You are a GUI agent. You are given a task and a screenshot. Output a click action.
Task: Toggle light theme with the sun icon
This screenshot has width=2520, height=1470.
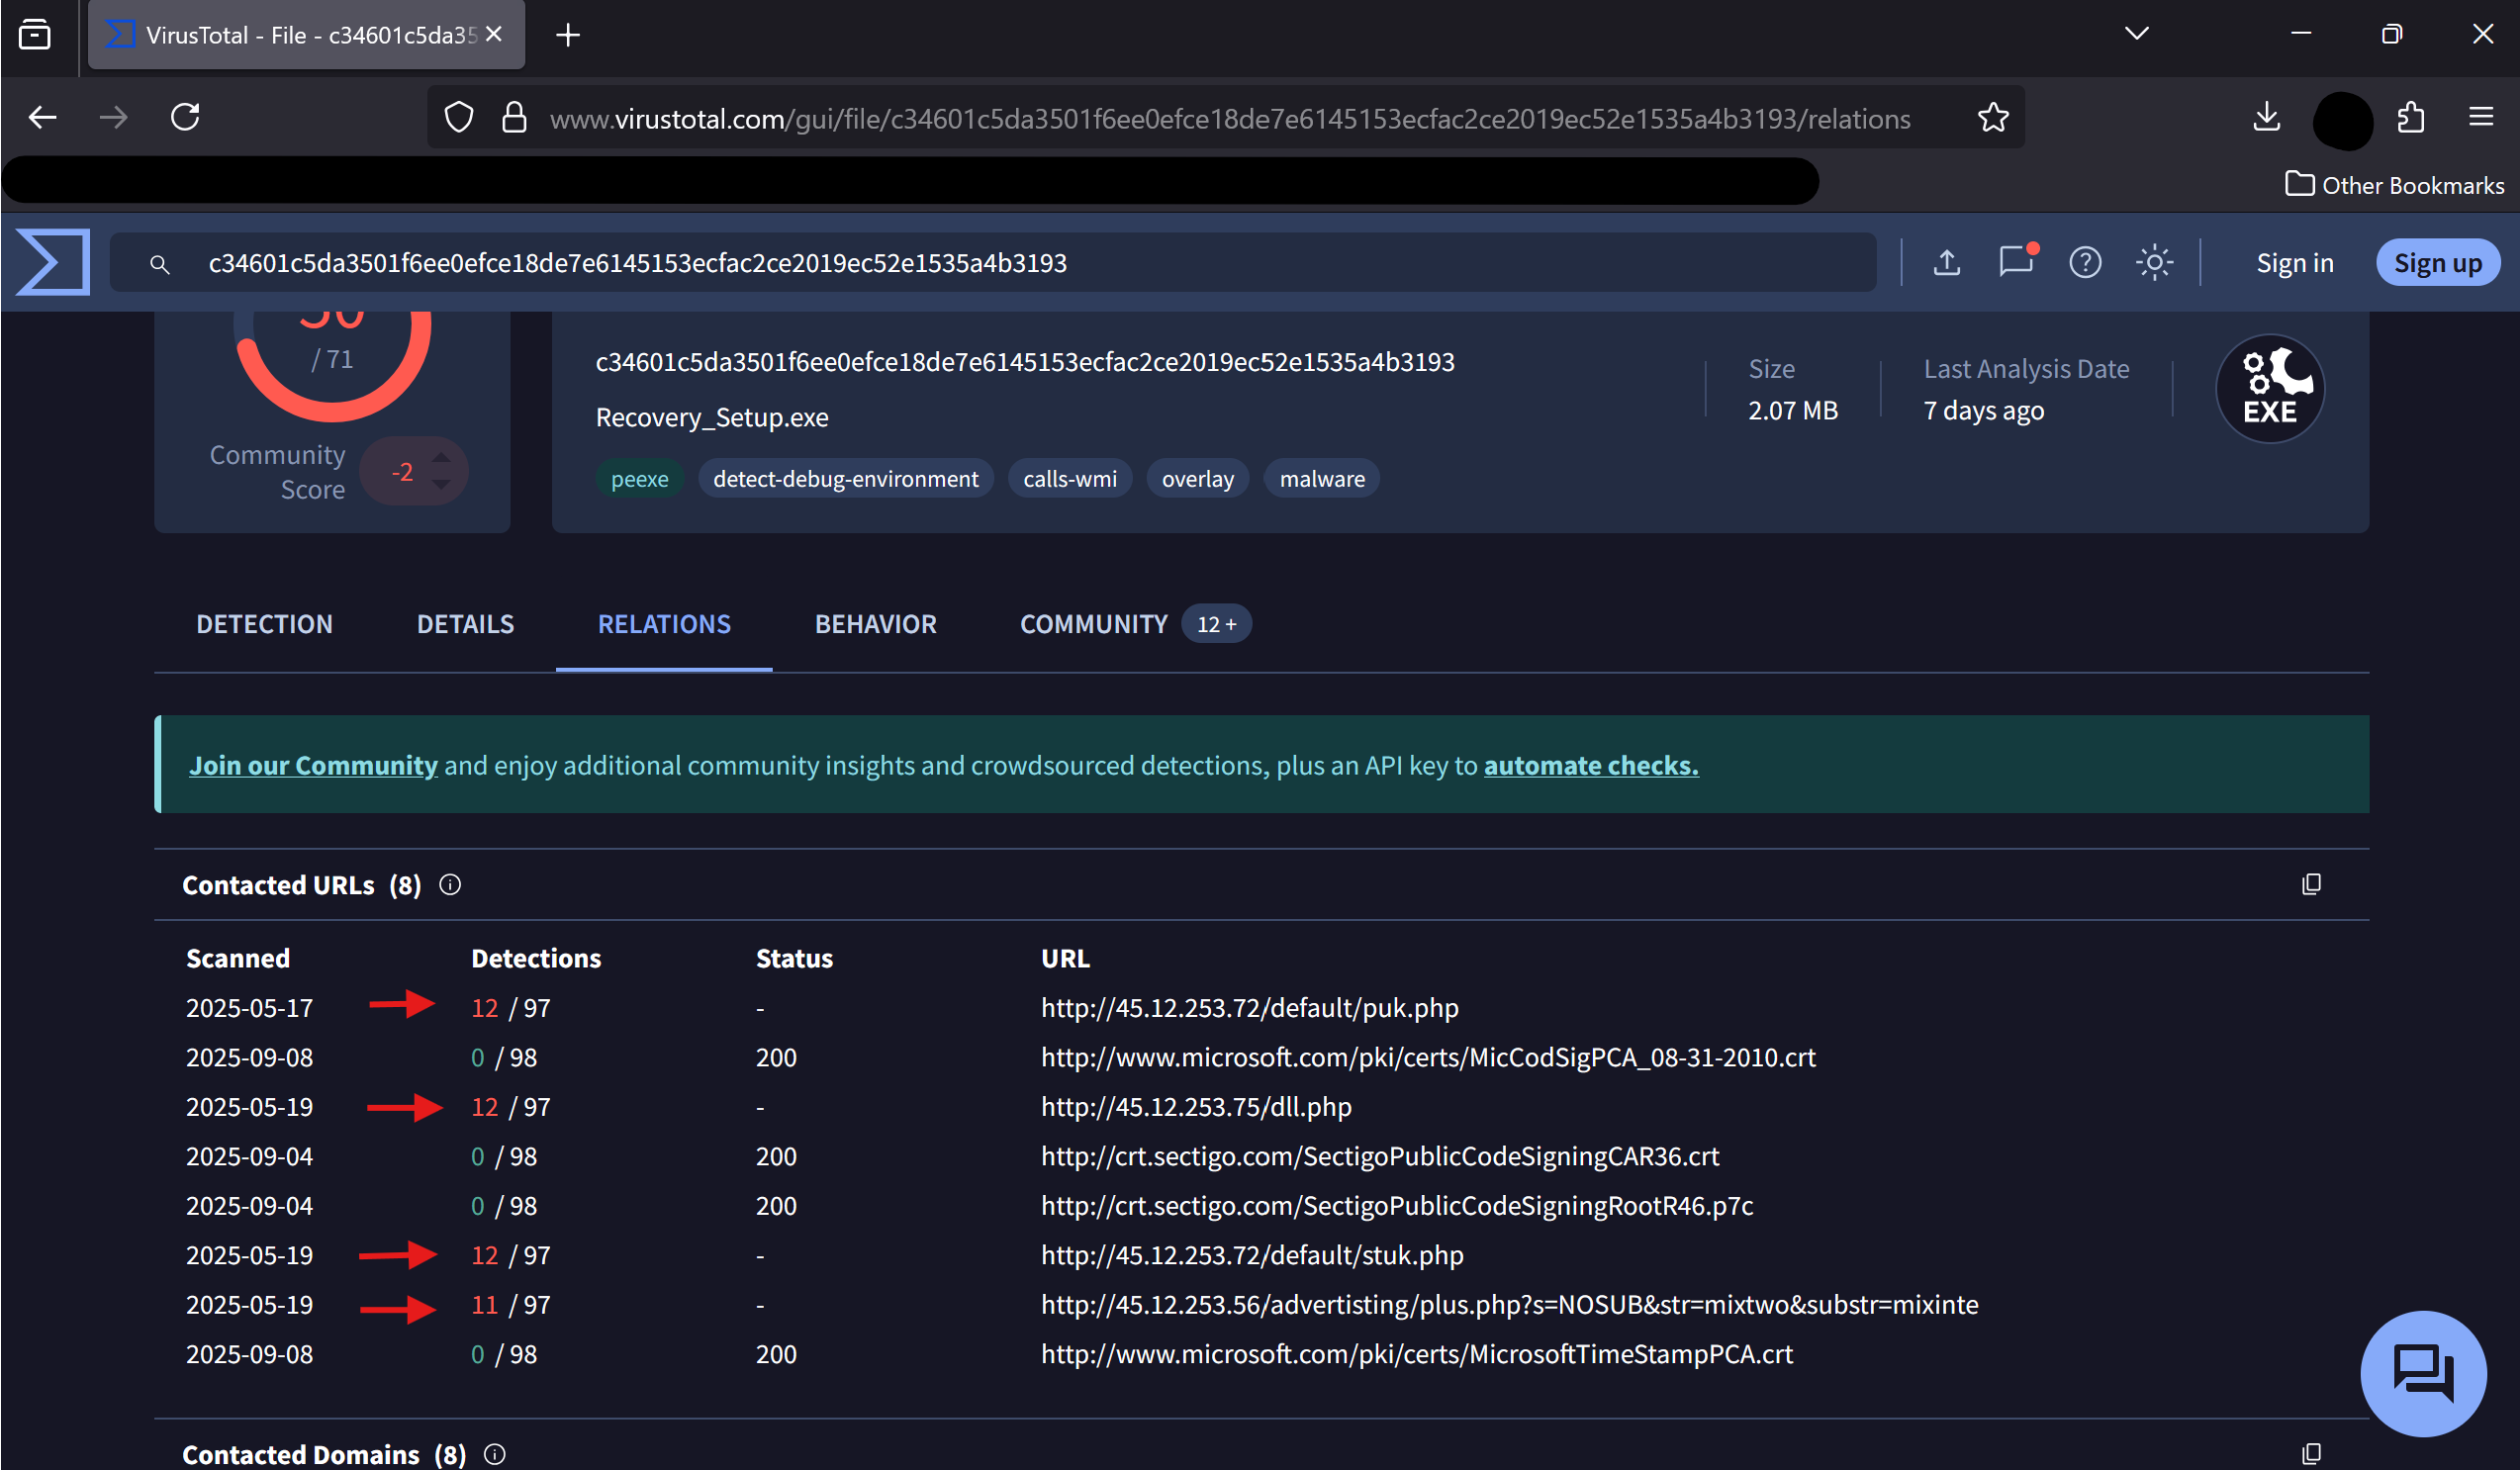[x=2154, y=262]
